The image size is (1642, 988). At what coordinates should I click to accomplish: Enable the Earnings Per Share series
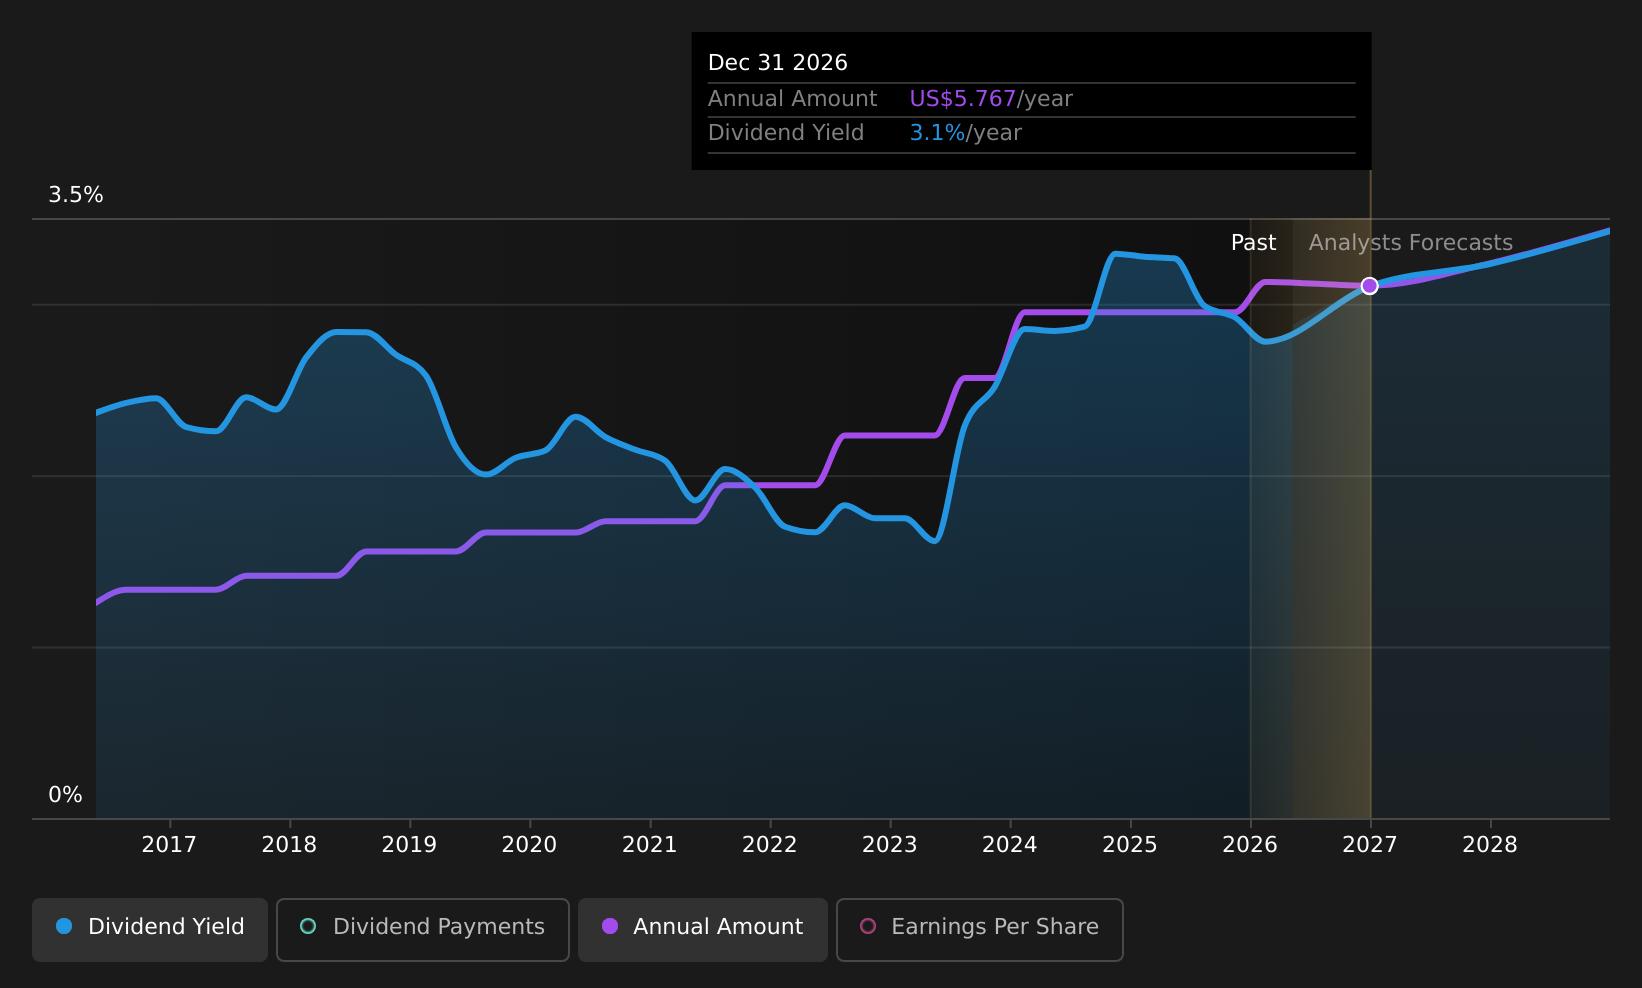pos(979,929)
